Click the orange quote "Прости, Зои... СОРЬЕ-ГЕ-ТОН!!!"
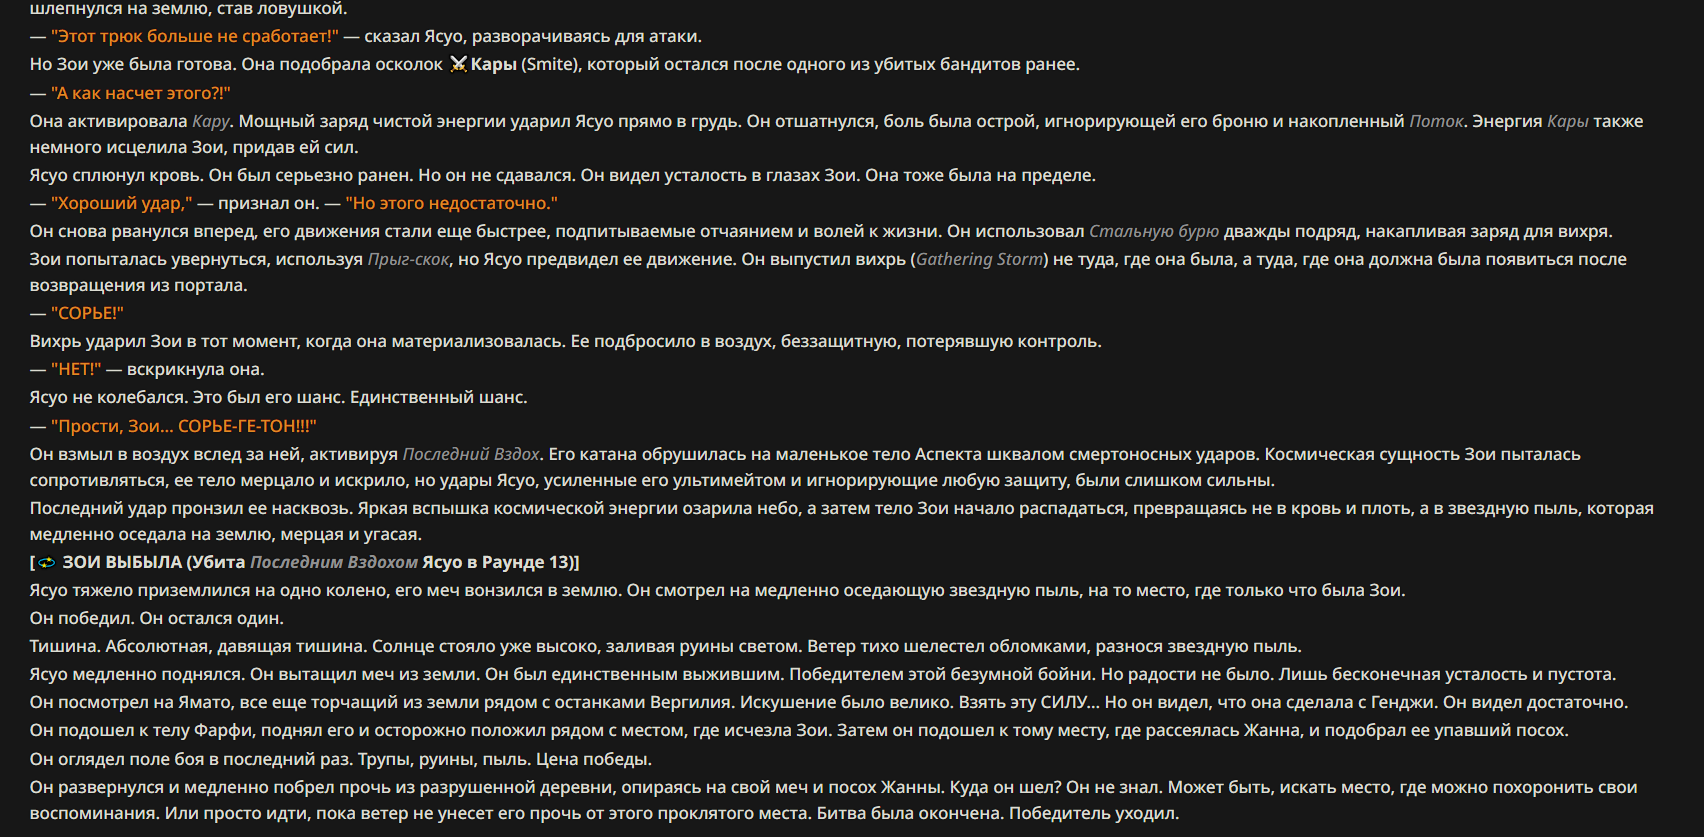The height and width of the screenshot is (837, 1704). click(x=184, y=426)
